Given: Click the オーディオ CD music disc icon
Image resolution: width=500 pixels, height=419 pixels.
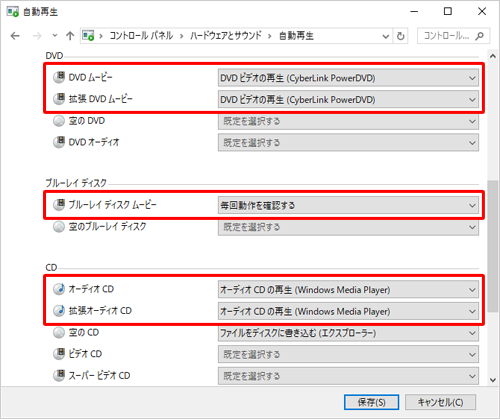Looking at the screenshot, I should [59, 289].
